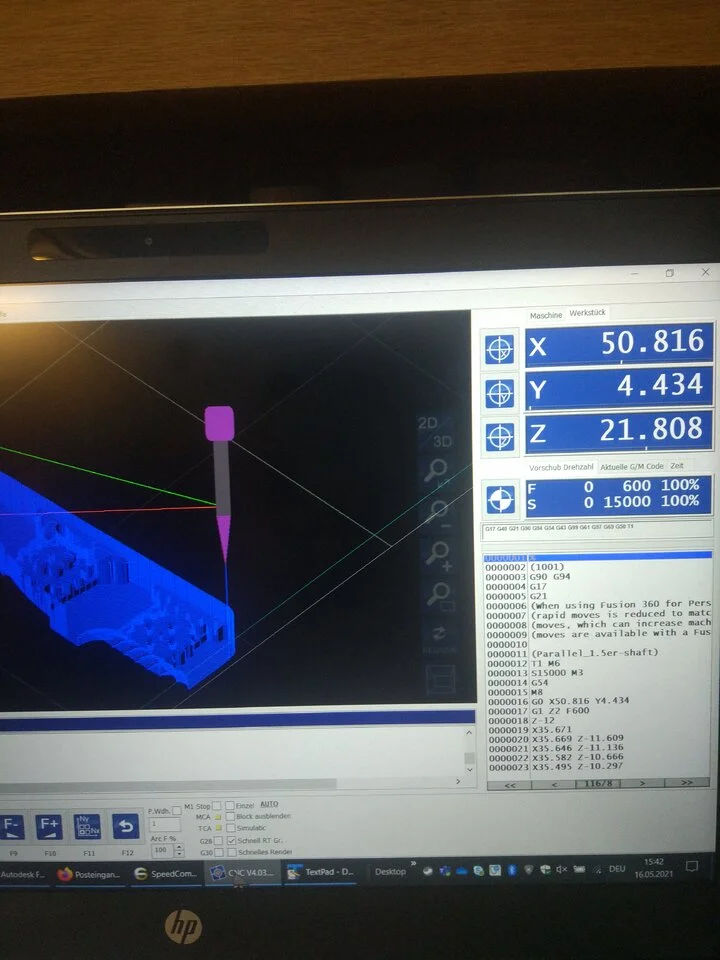
Task: Open the Aktuelle G/M Code tab
Action: (632, 467)
